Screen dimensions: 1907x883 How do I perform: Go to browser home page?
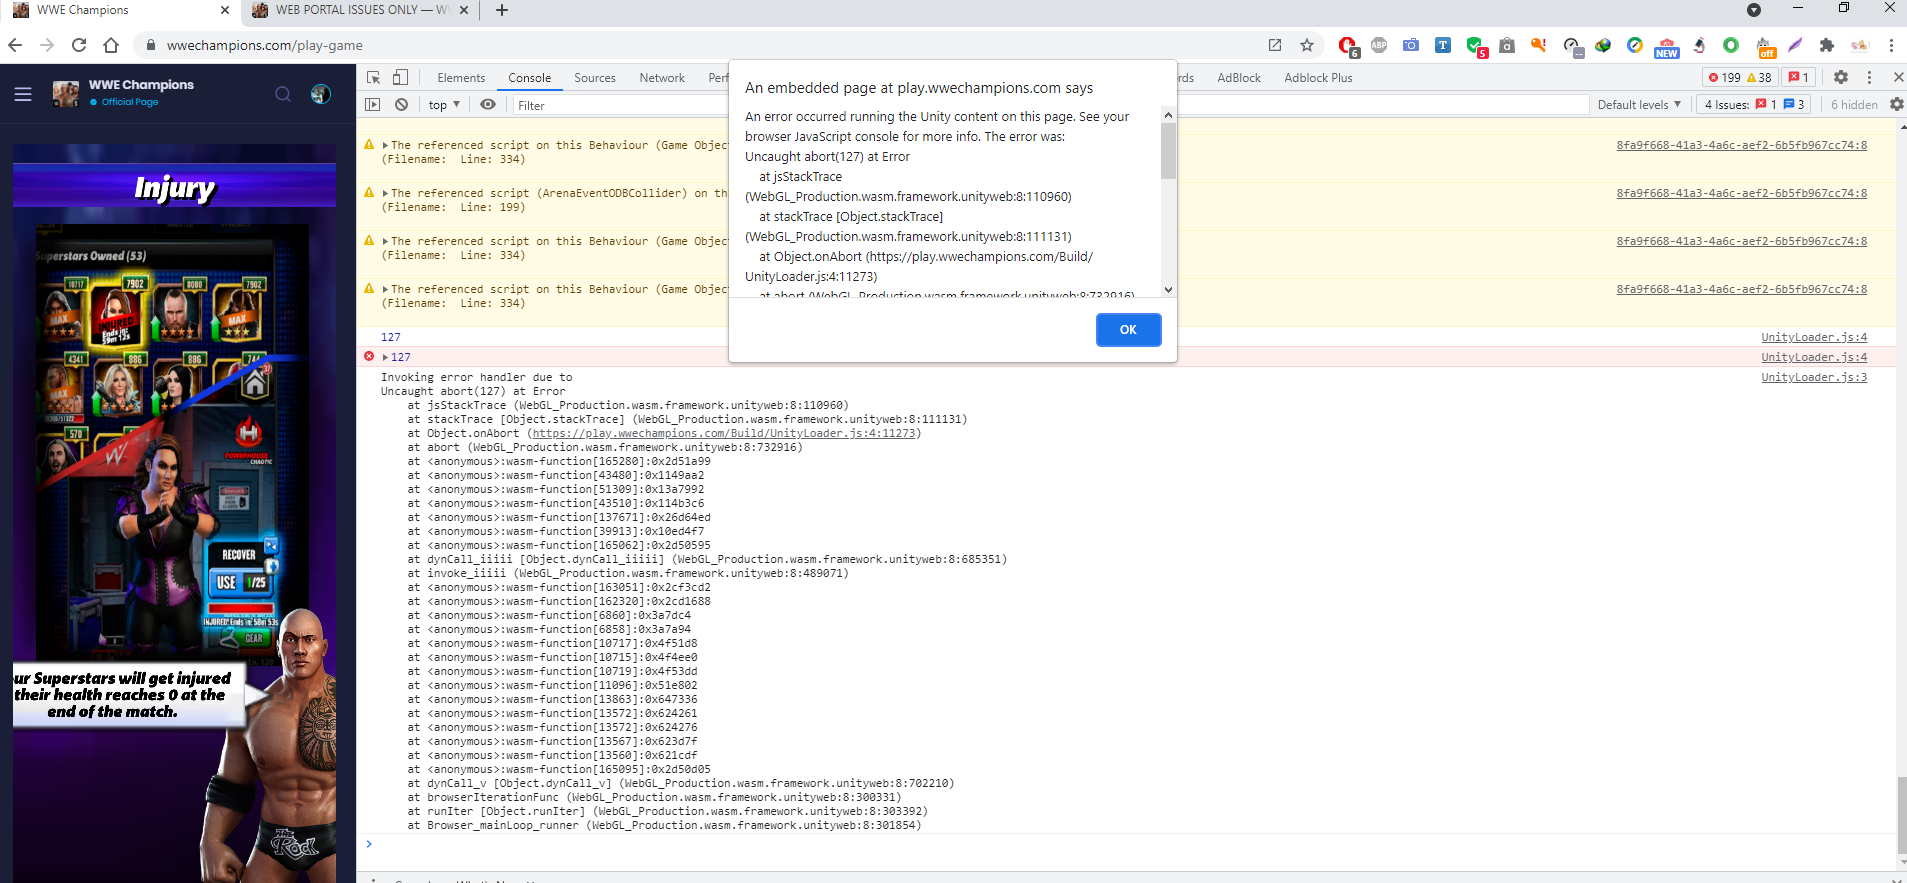(x=111, y=45)
